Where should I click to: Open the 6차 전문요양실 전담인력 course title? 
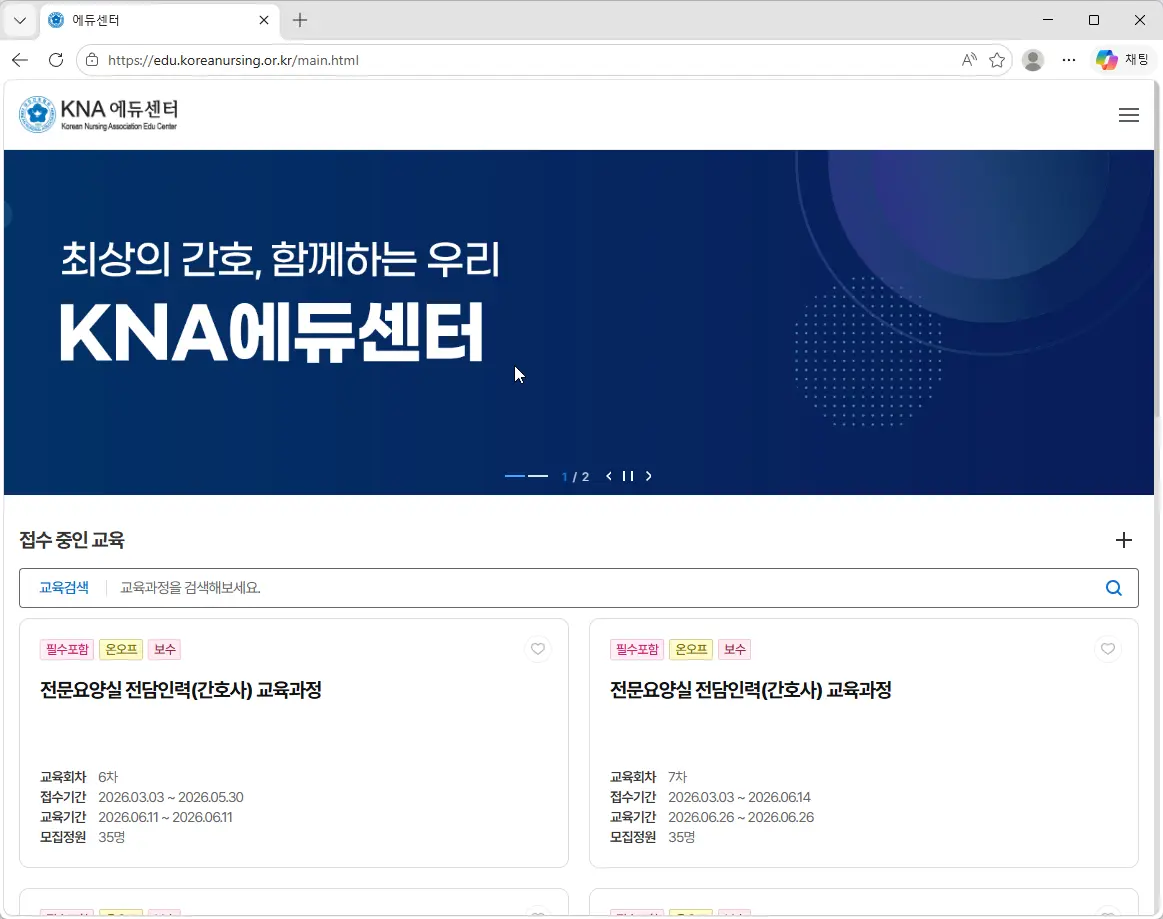[x=180, y=690]
